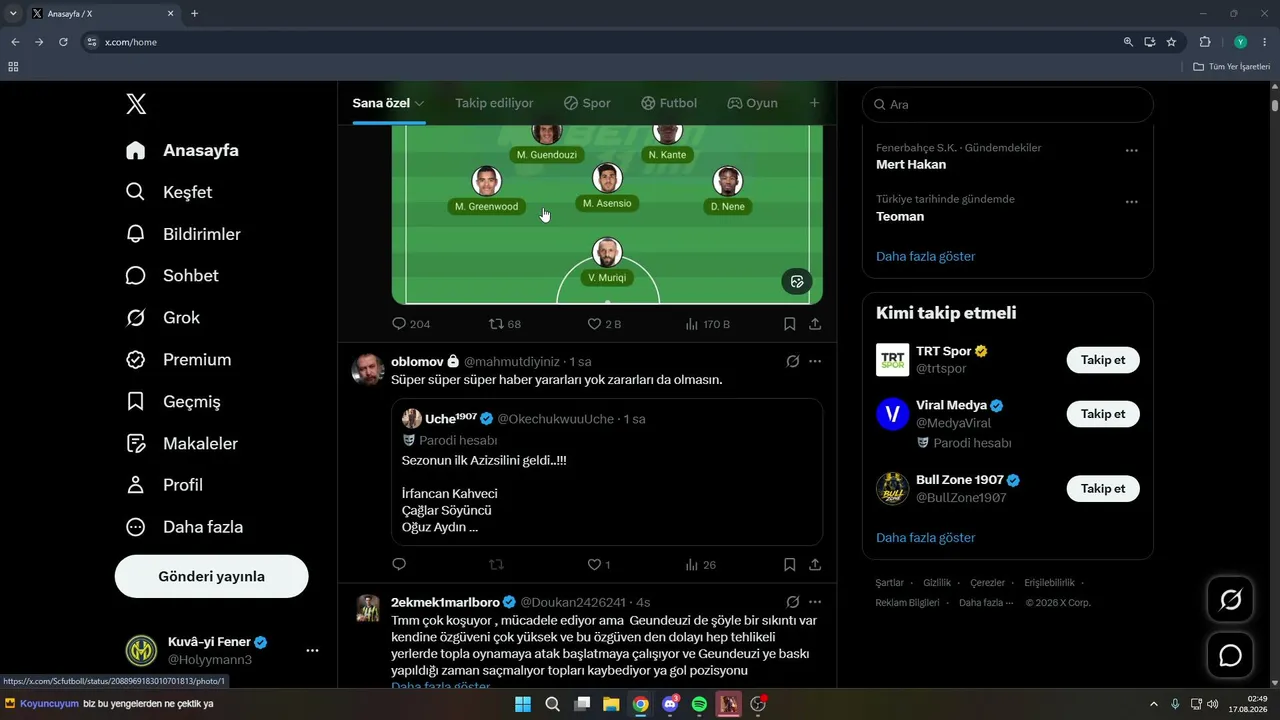The height and width of the screenshot is (720, 1280).
Task: Share the lineup image post
Action: click(x=815, y=324)
